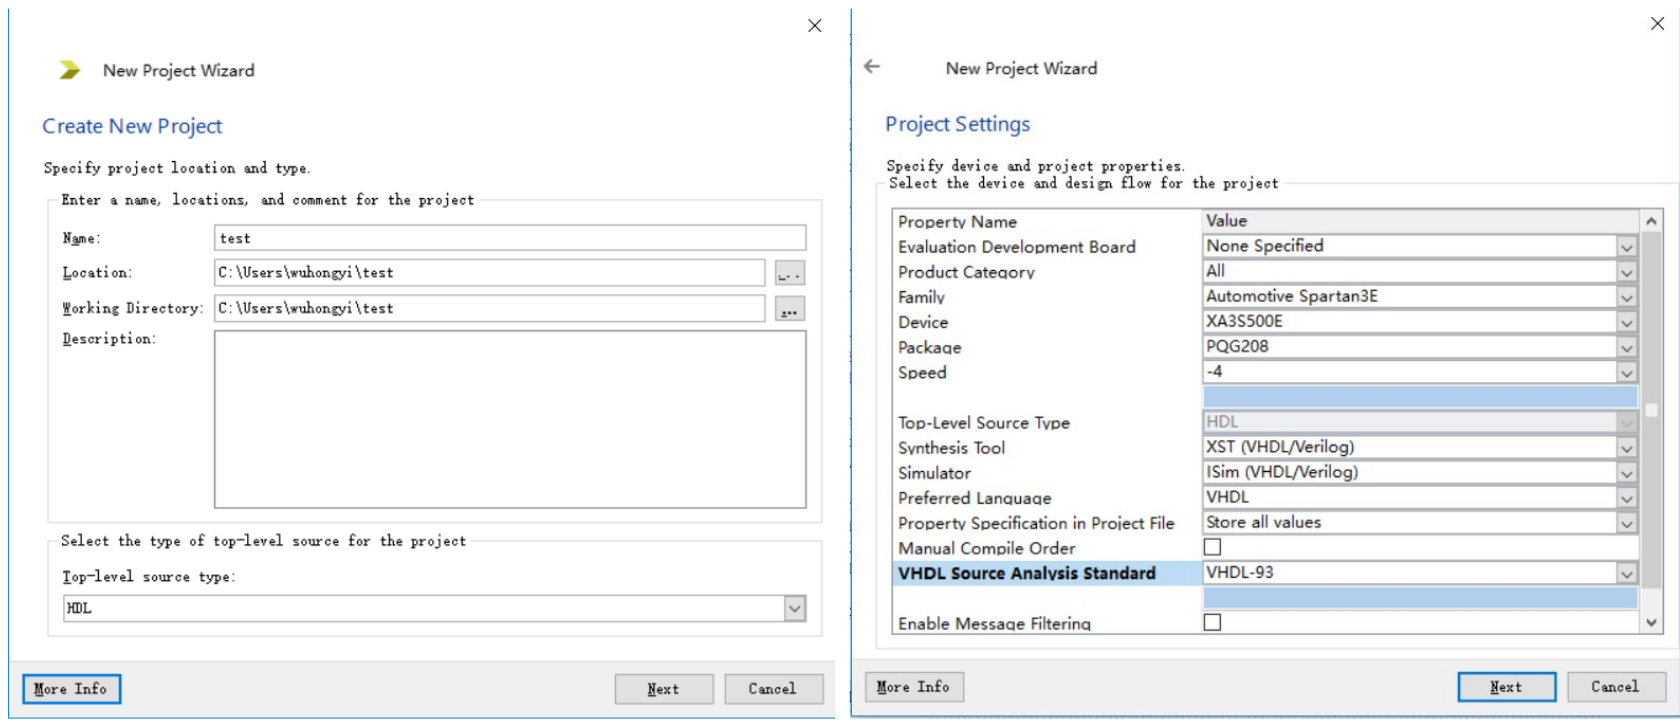Screen dimensions: 1680x723
Task: Click the yellow wizard logo icon
Action: (x=70, y=70)
